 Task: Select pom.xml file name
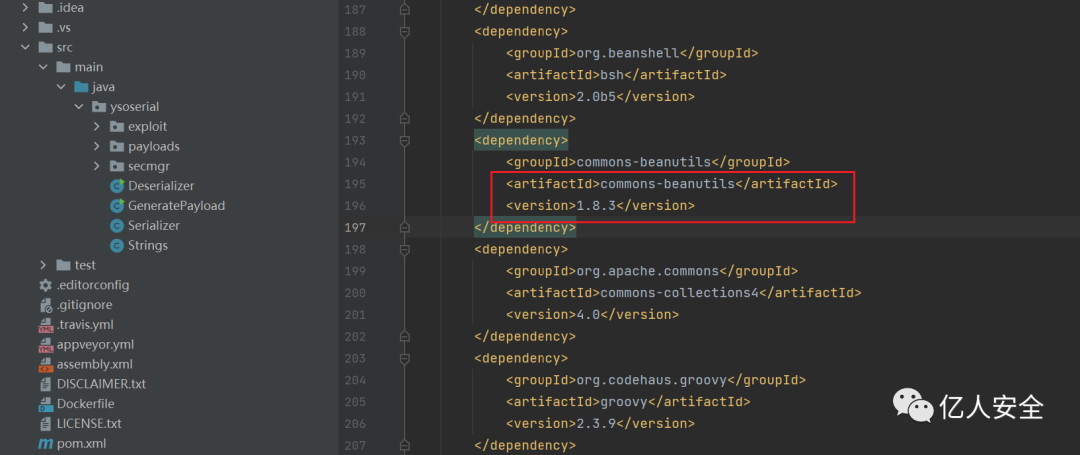[x=81, y=444]
